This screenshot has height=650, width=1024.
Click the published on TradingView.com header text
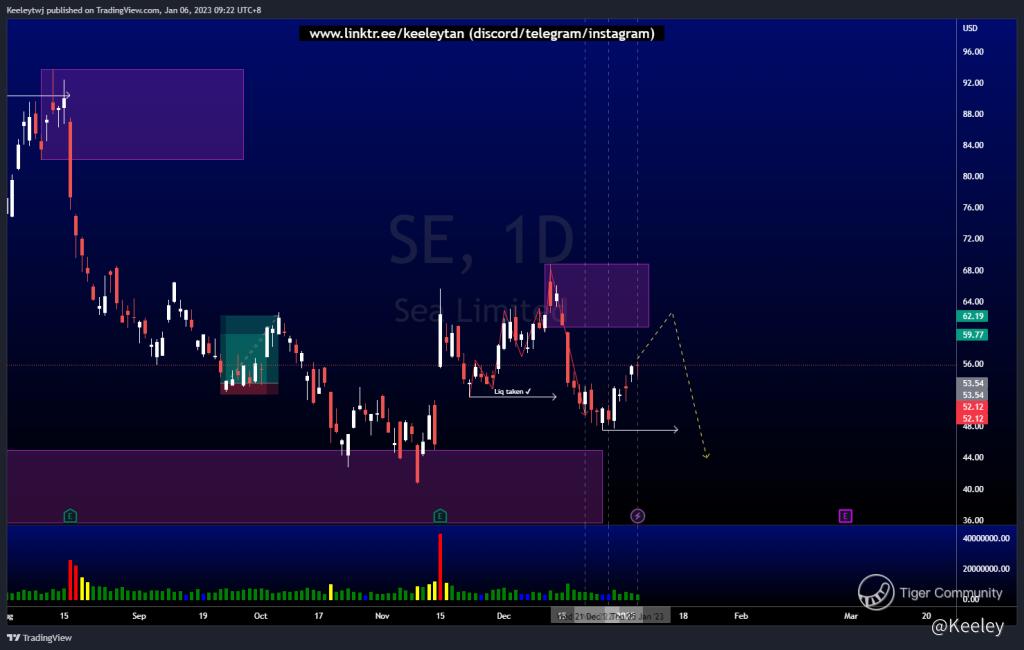[134, 10]
